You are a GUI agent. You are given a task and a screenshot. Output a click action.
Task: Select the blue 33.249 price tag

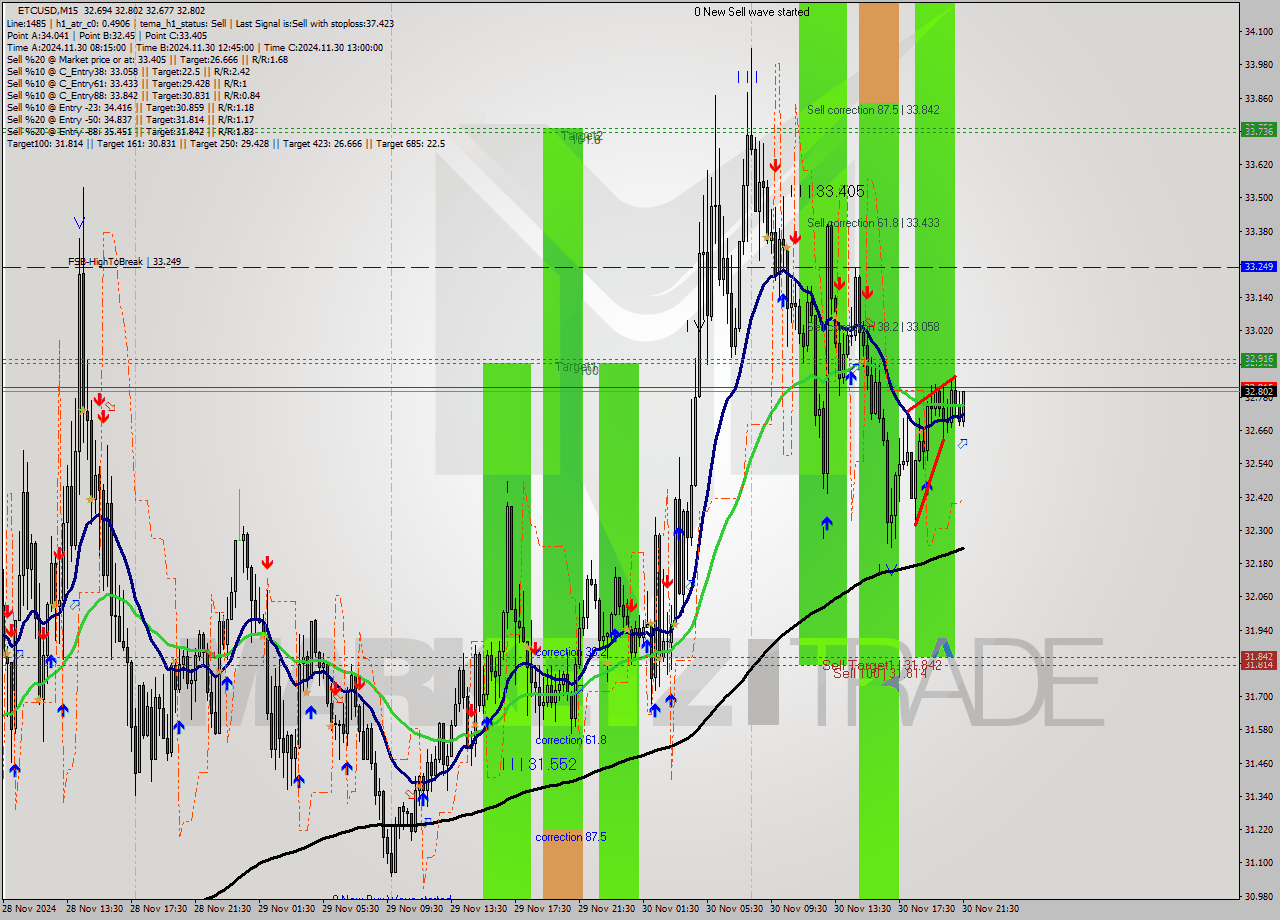coord(1258,267)
